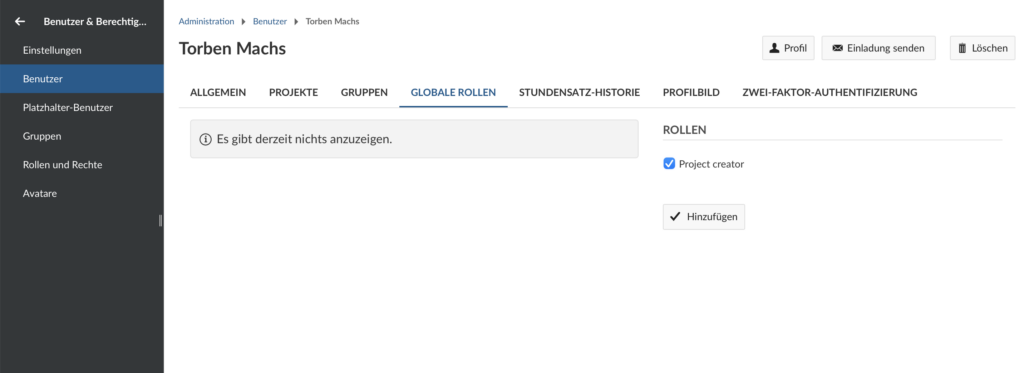1024x373 pixels.
Task: Click the person icon on Profil button
Action: click(x=775, y=48)
